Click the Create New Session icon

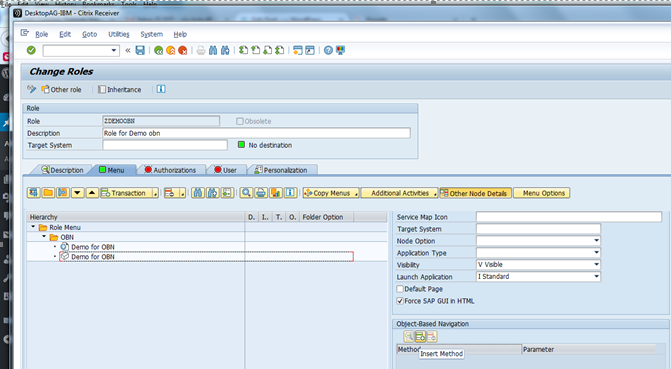click(298, 51)
